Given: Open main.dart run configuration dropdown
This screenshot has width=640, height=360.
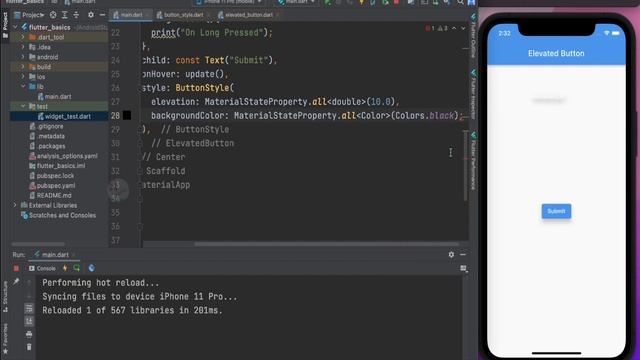Looking at the screenshot, I should point(297,2).
